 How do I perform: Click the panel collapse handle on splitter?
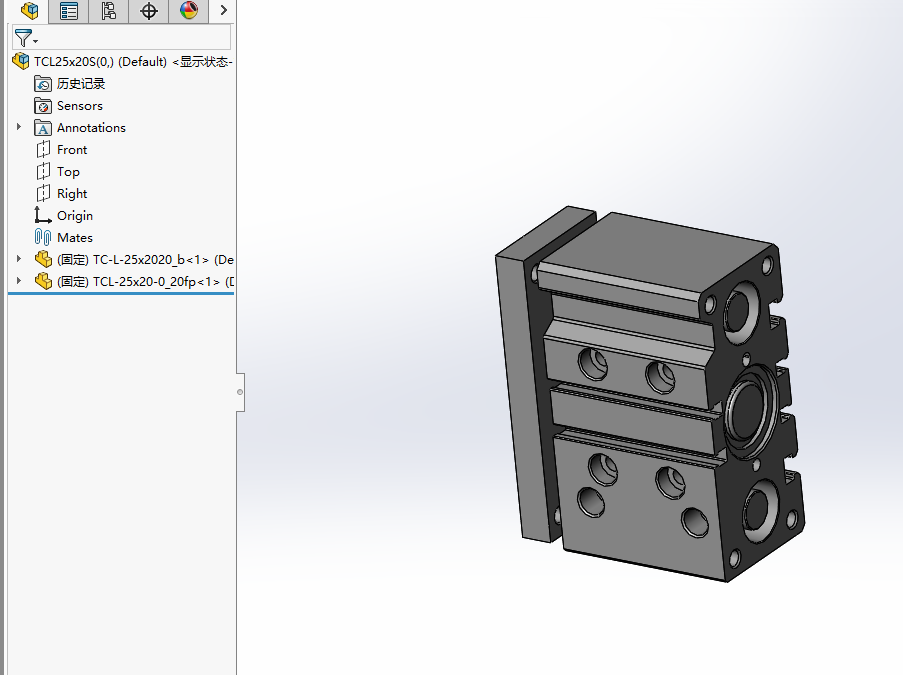pos(240,392)
